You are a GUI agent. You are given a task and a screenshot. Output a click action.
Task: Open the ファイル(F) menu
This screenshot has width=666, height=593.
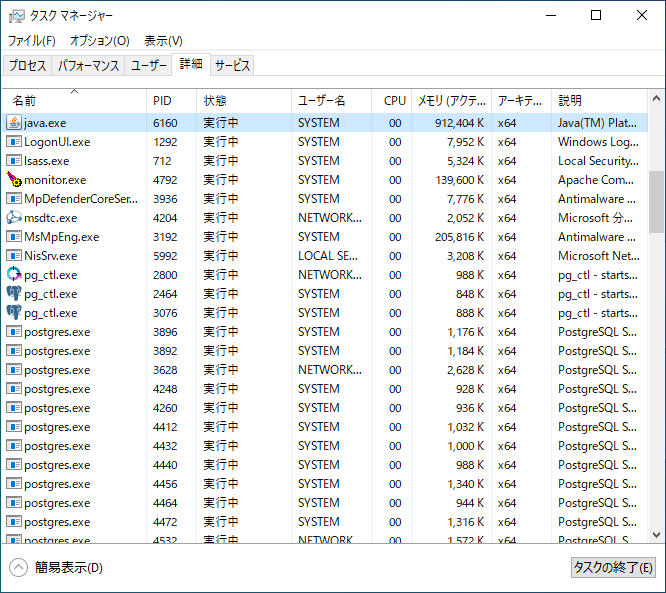[32, 41]
